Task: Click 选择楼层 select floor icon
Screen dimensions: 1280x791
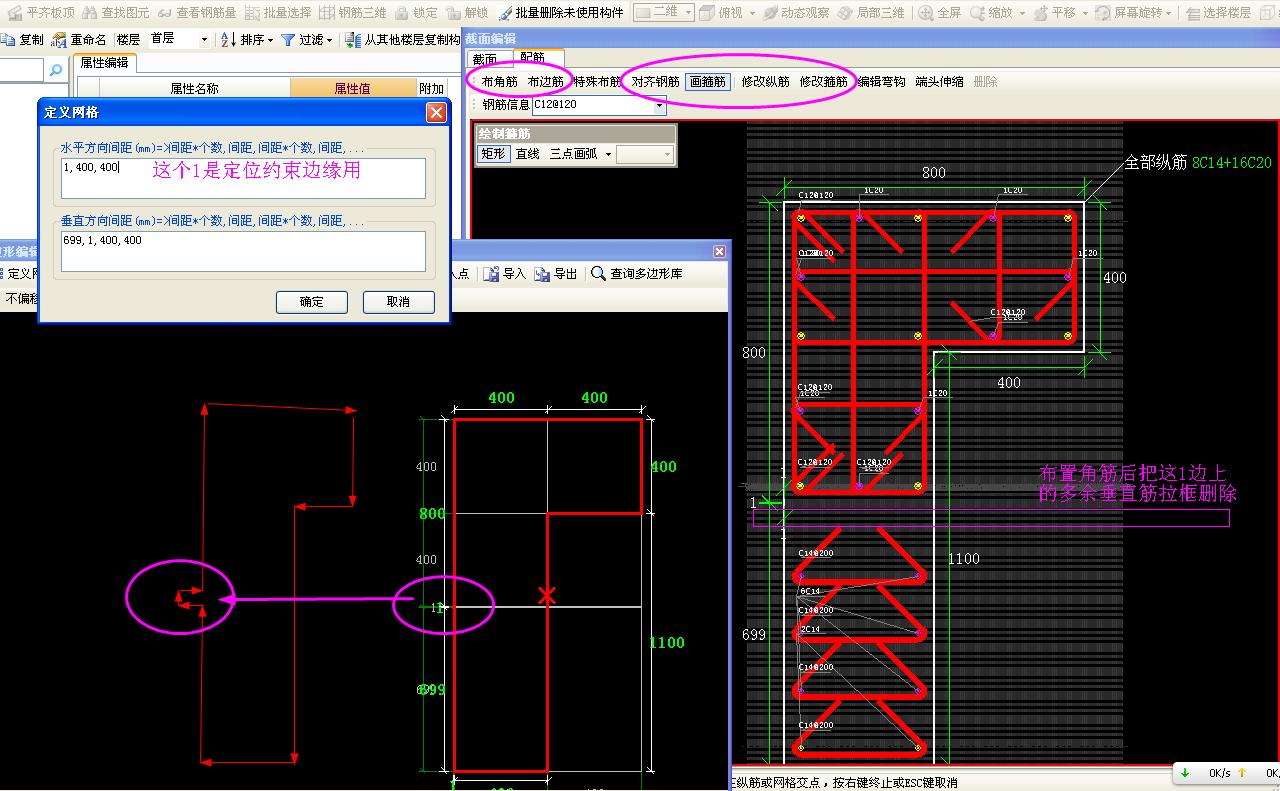Action: click(1192, 13)
